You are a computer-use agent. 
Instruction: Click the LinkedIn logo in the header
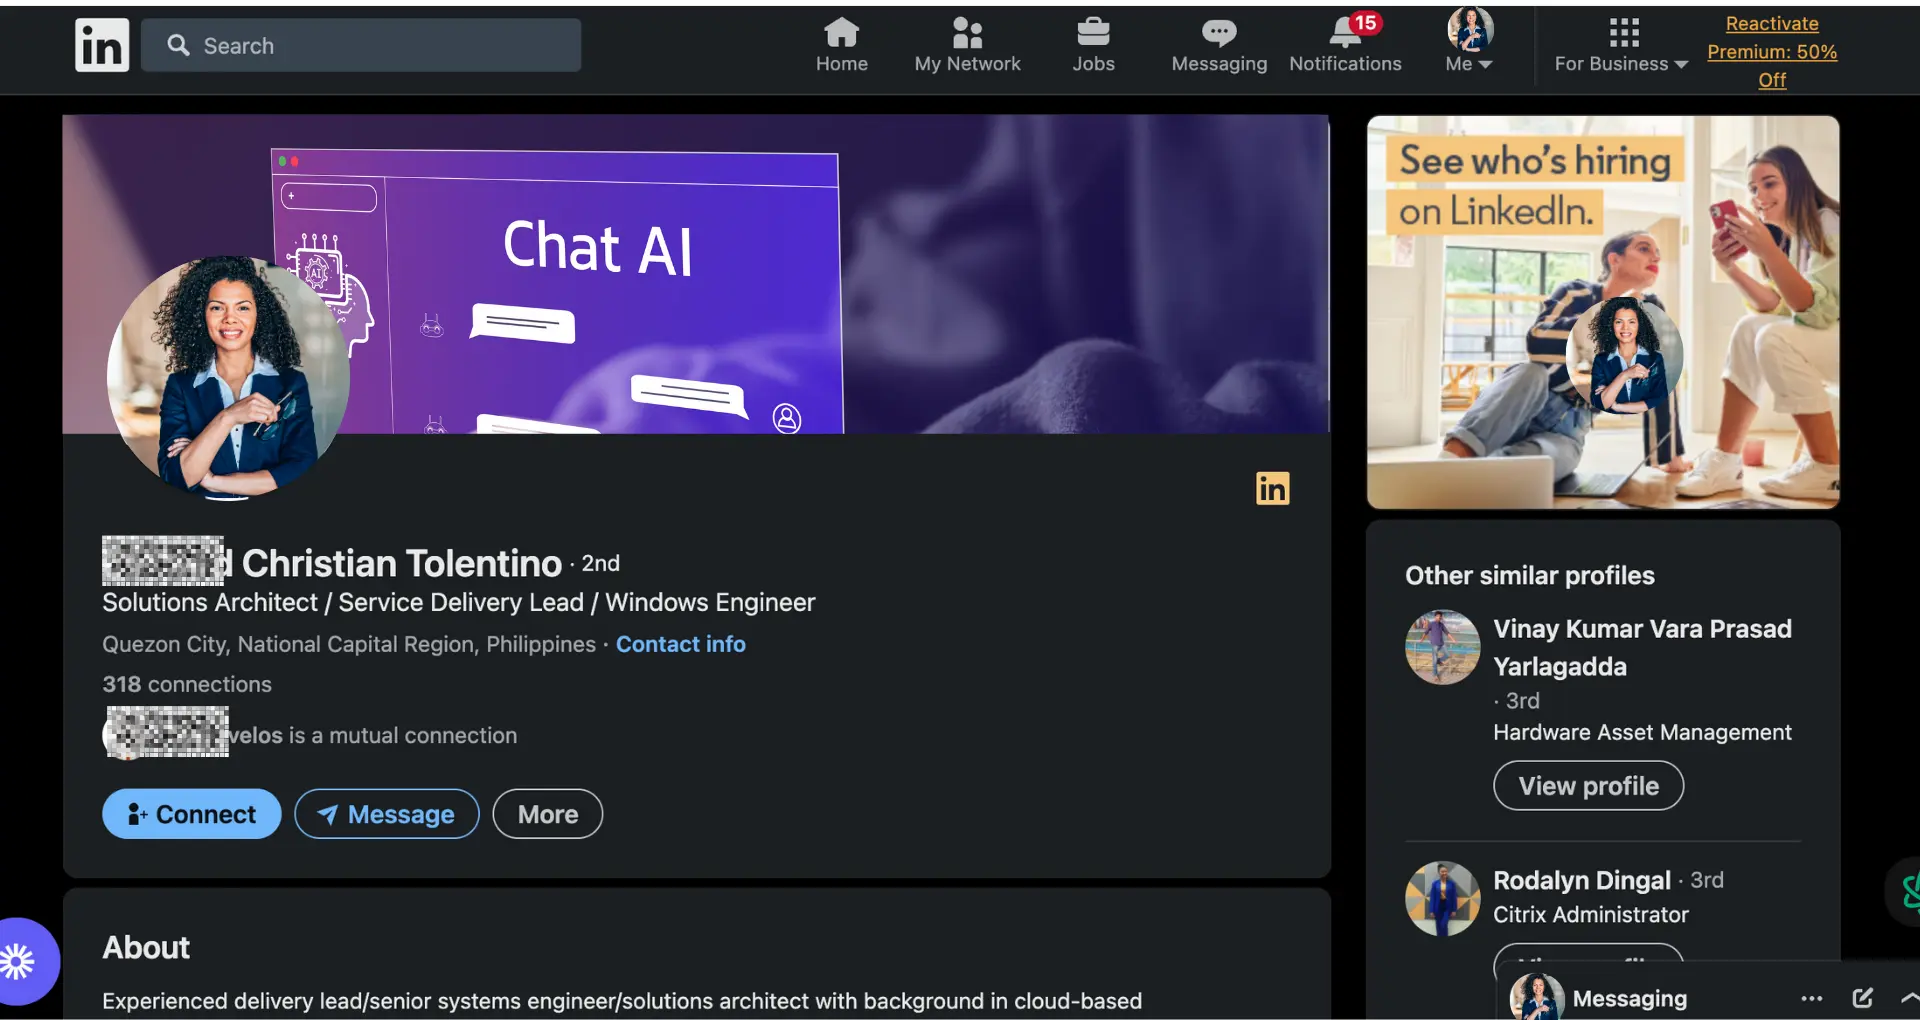102,45
